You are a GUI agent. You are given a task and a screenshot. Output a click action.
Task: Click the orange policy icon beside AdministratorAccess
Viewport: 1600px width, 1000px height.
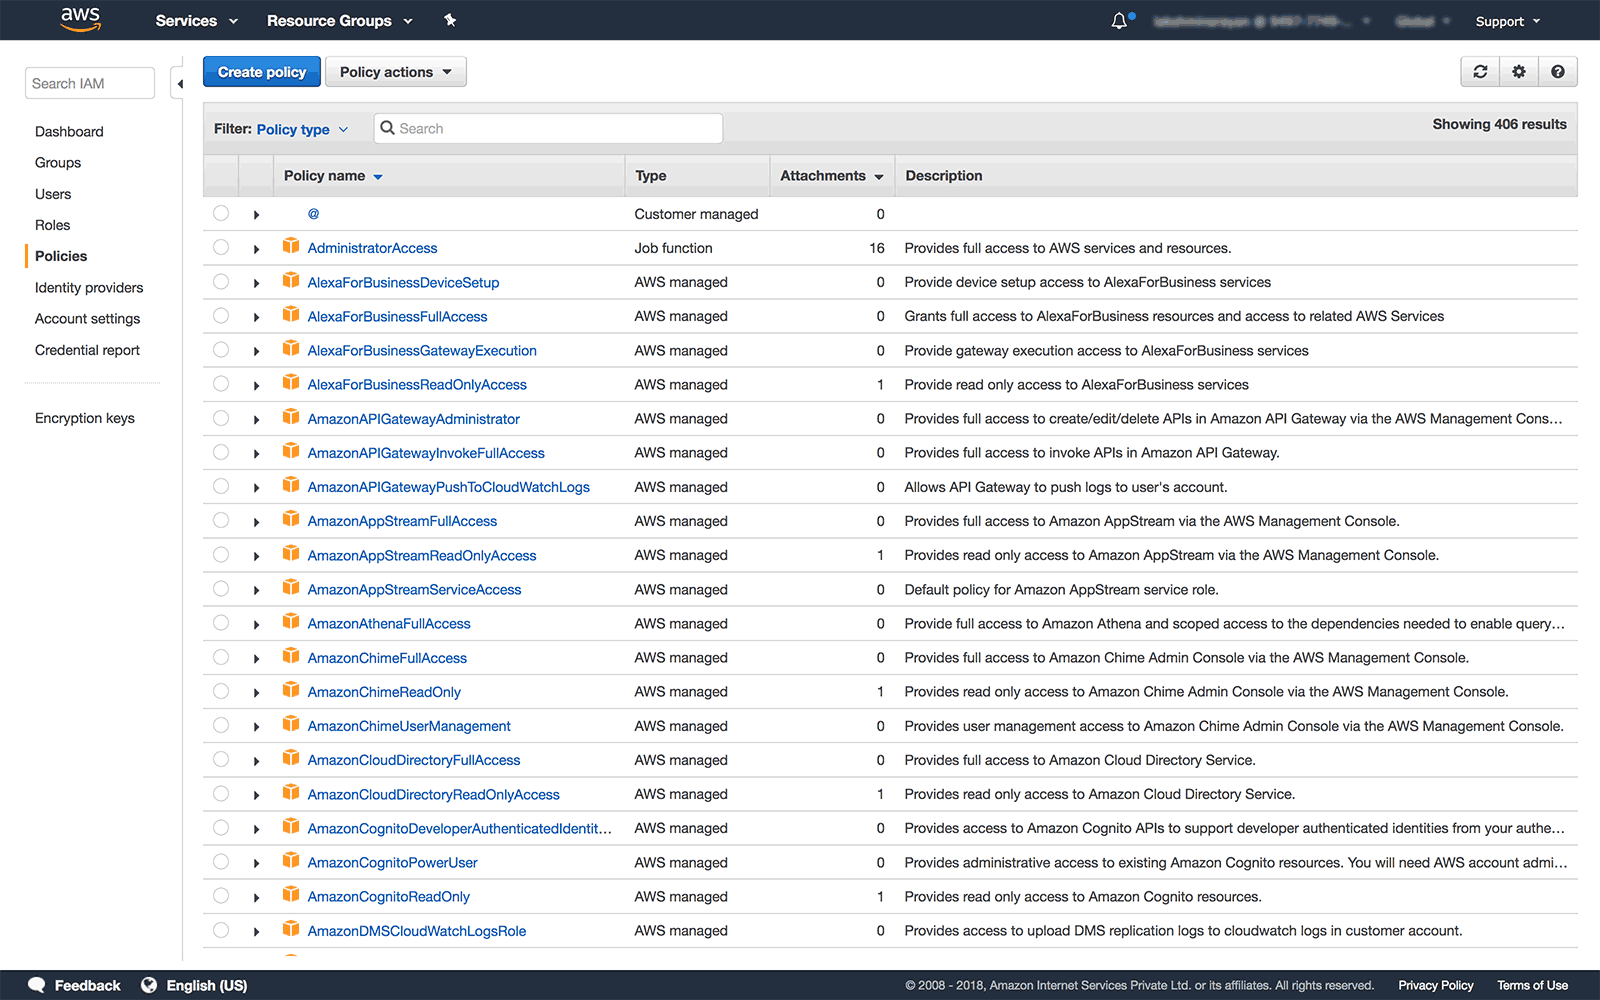coord(291,245)
